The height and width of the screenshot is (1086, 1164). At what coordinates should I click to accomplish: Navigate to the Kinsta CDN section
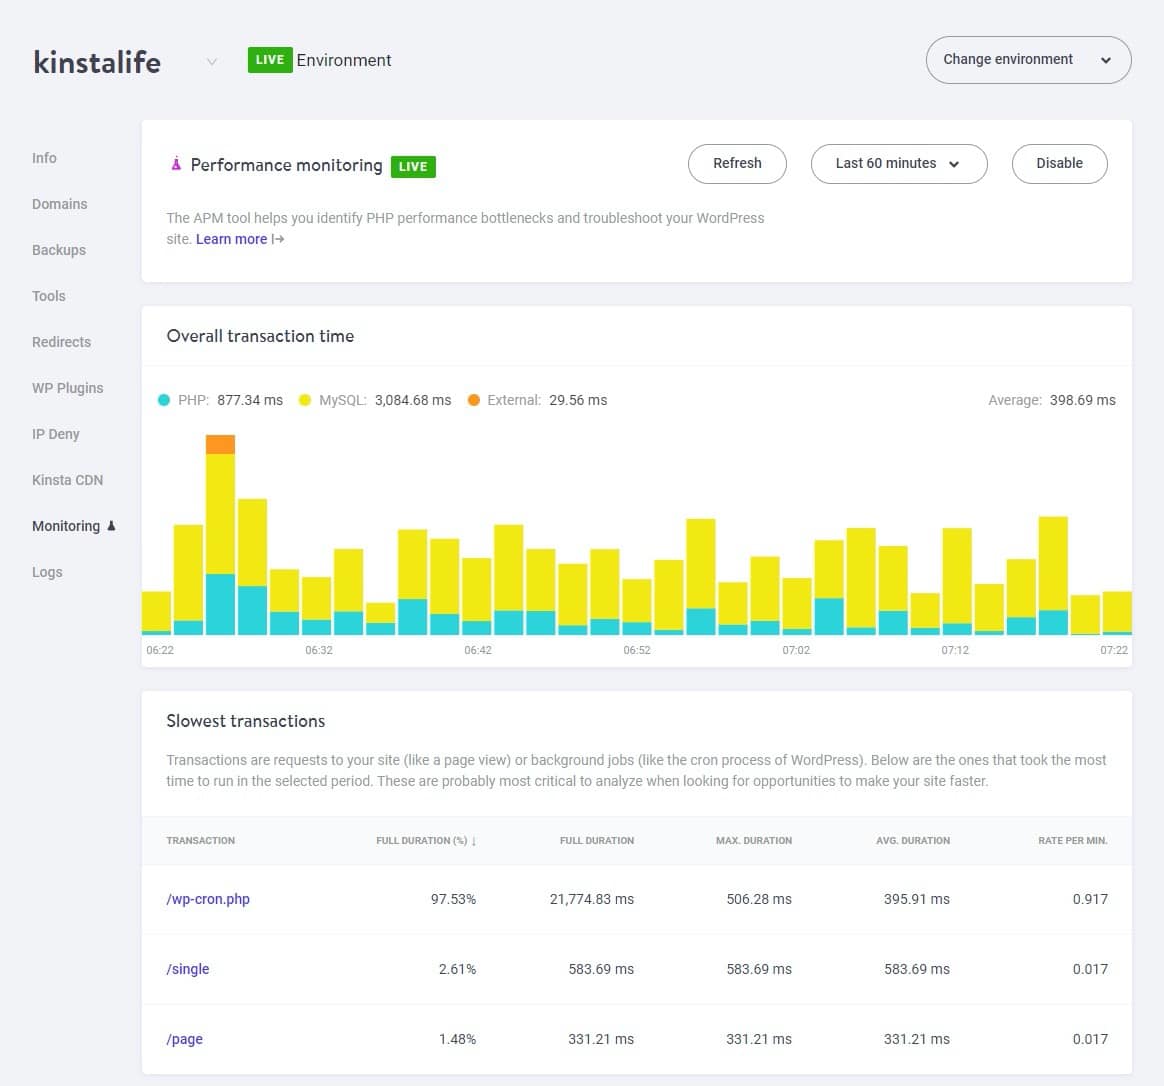(67, 480)
